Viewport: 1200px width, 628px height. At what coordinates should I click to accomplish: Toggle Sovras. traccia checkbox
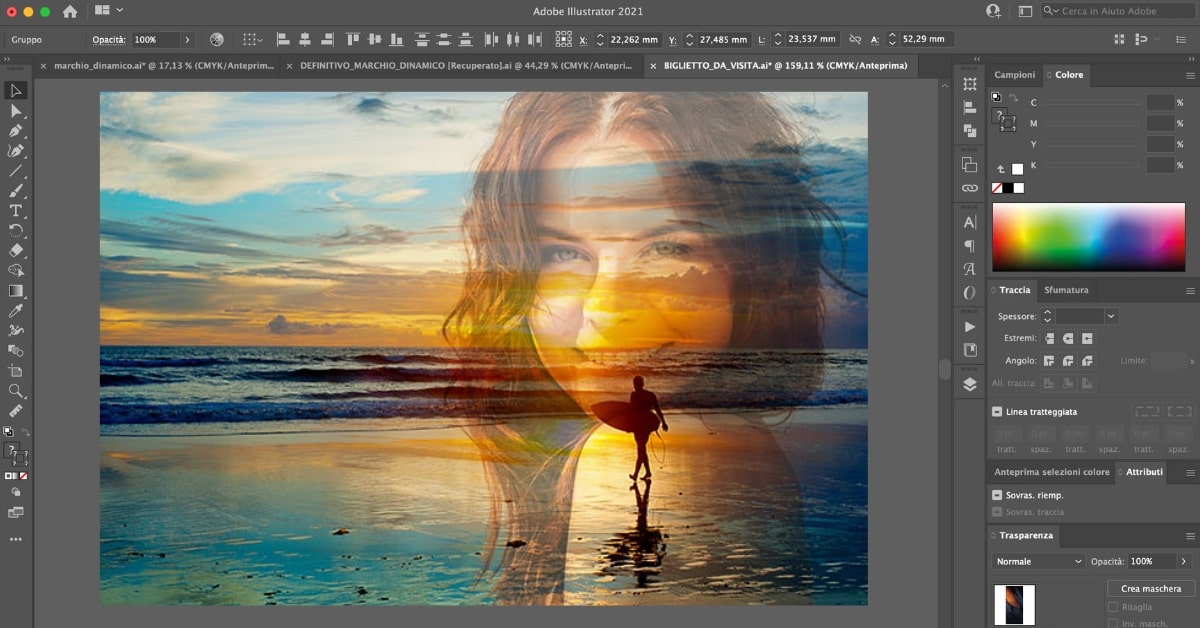pyautogui.click(x=997, y=511)
